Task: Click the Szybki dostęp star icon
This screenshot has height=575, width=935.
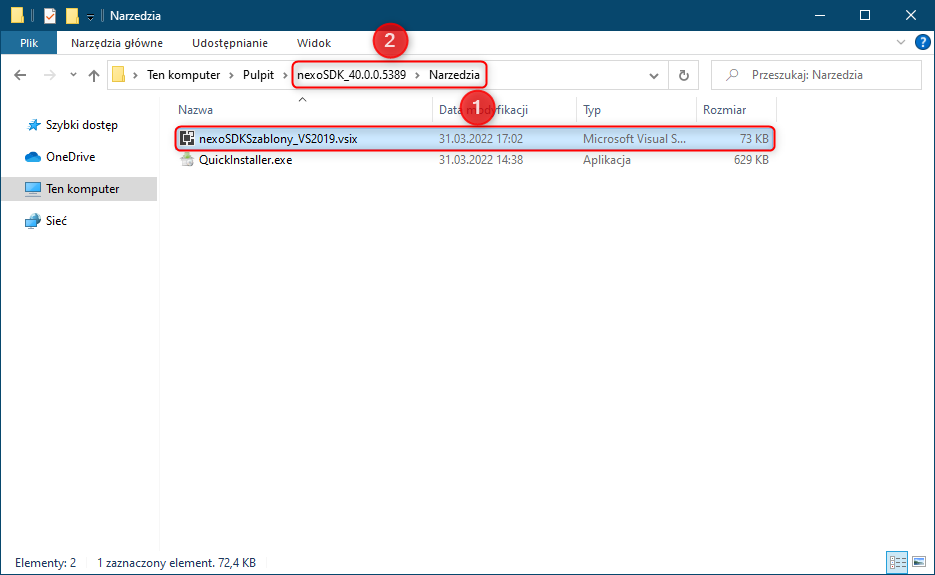Action: pyautogui.click(x=33, y=125)
